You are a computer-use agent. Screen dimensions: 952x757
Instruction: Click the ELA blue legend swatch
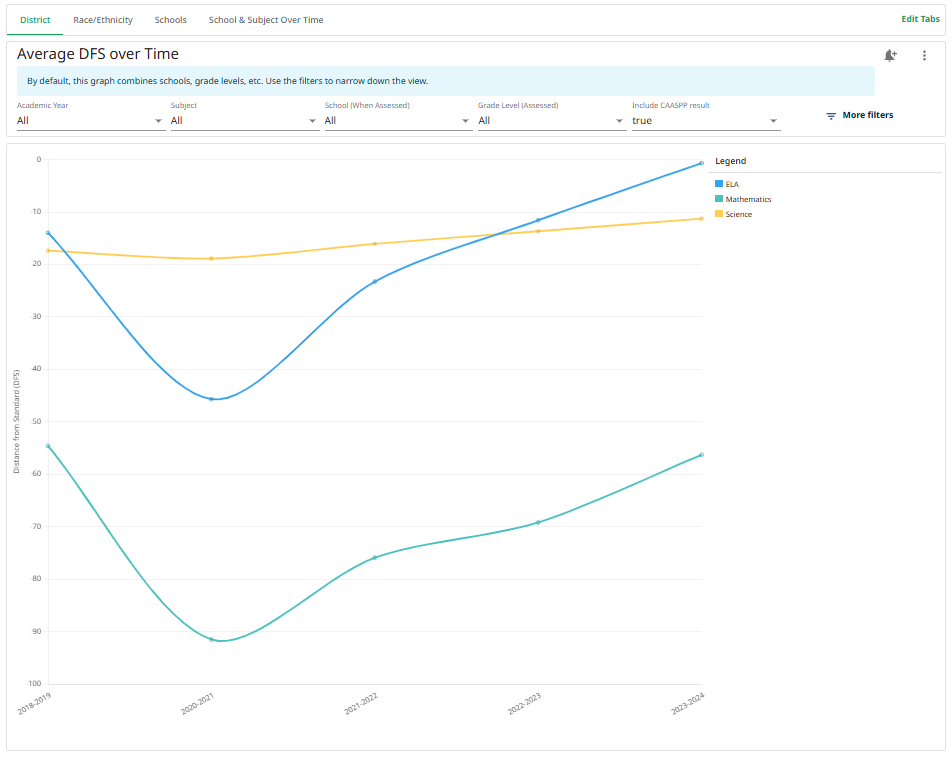[719, 184]
